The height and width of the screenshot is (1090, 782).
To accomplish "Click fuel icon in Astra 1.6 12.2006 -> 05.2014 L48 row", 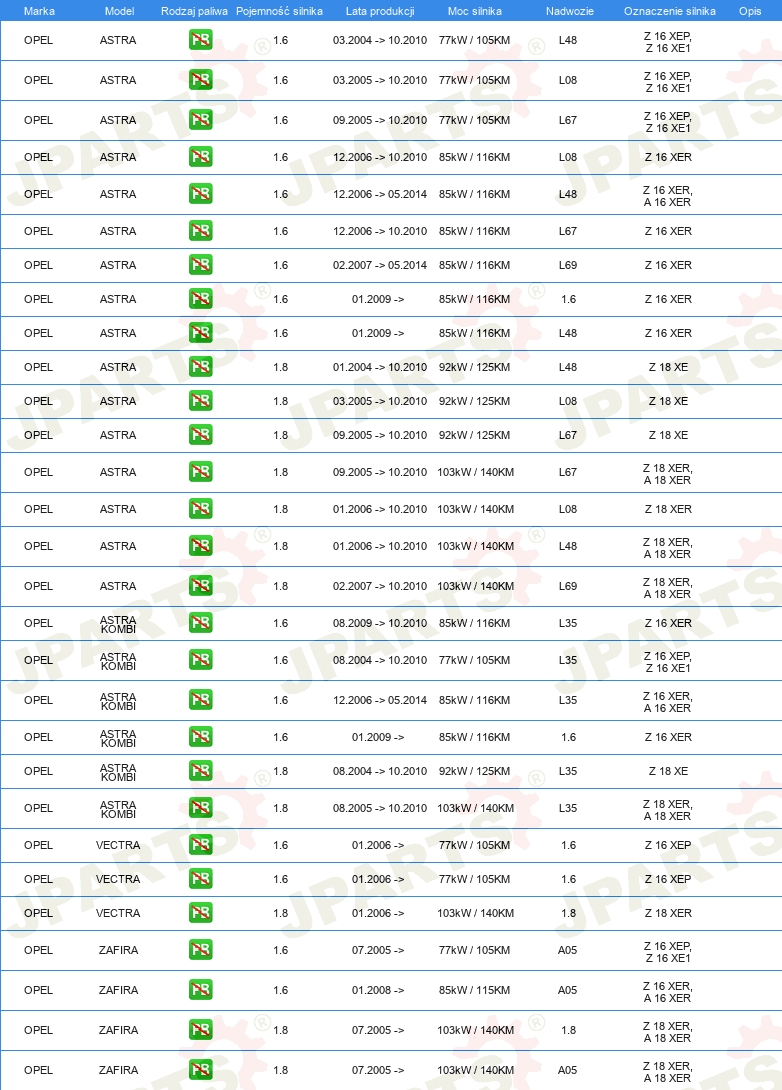I will 201,194.
